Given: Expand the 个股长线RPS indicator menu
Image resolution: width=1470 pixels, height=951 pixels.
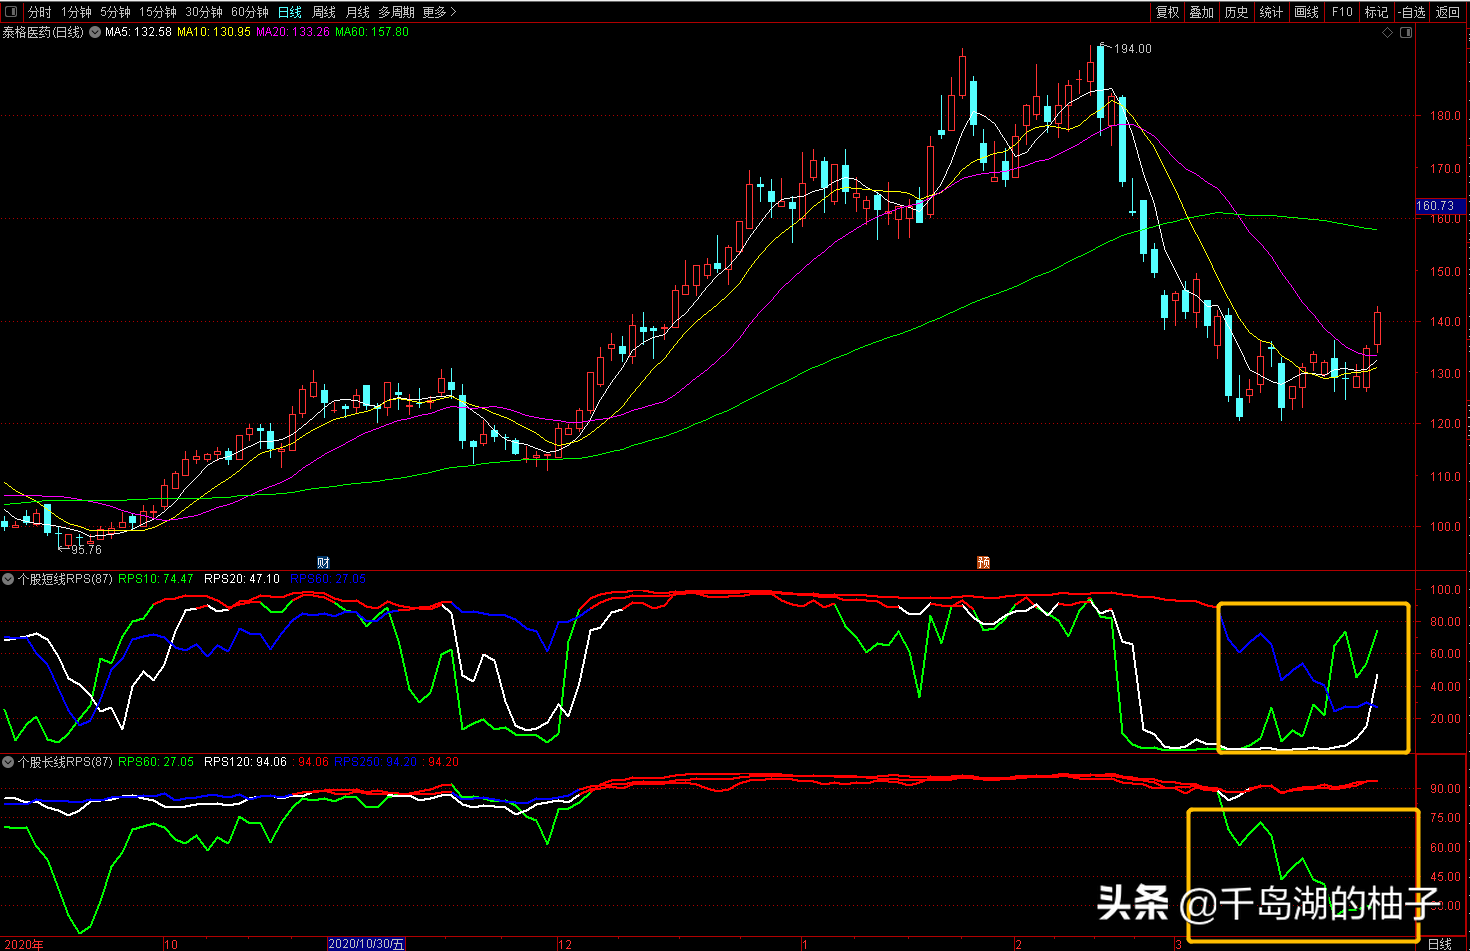Looking at the screenshot, I should coord(8,762).
